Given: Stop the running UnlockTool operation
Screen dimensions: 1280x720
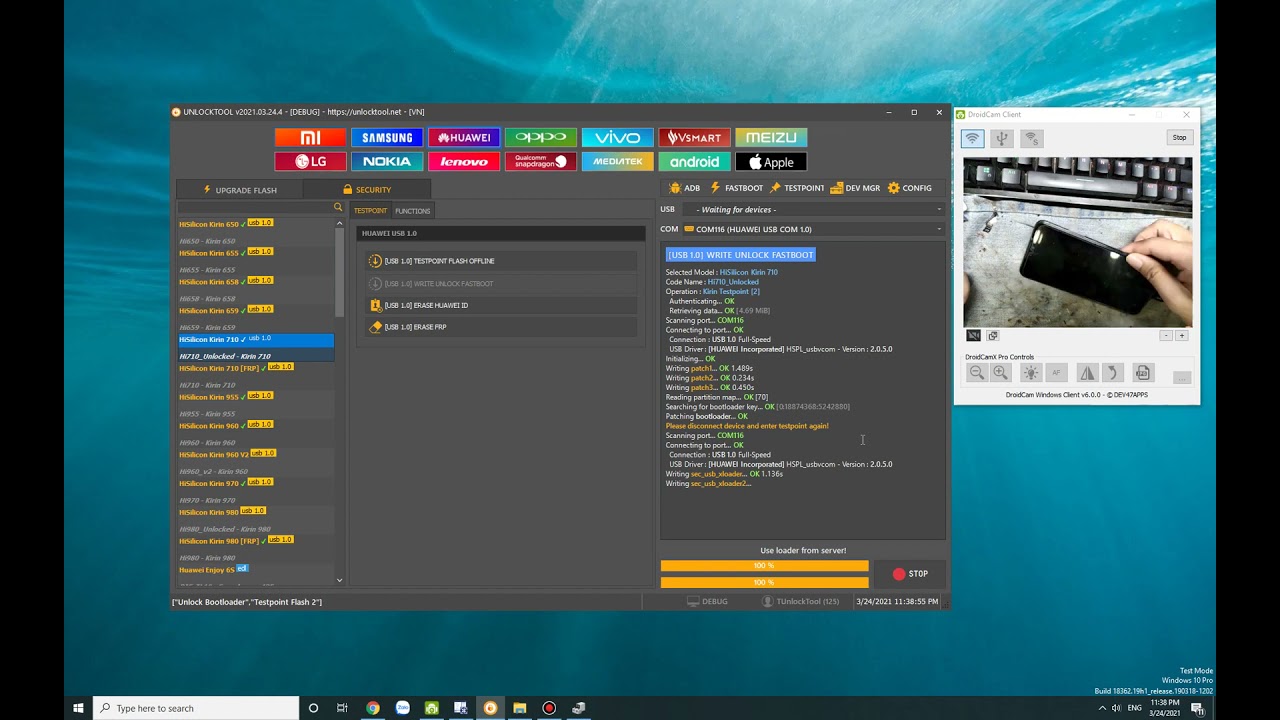Looking at the screenshot, I should (x=910, y=574).
